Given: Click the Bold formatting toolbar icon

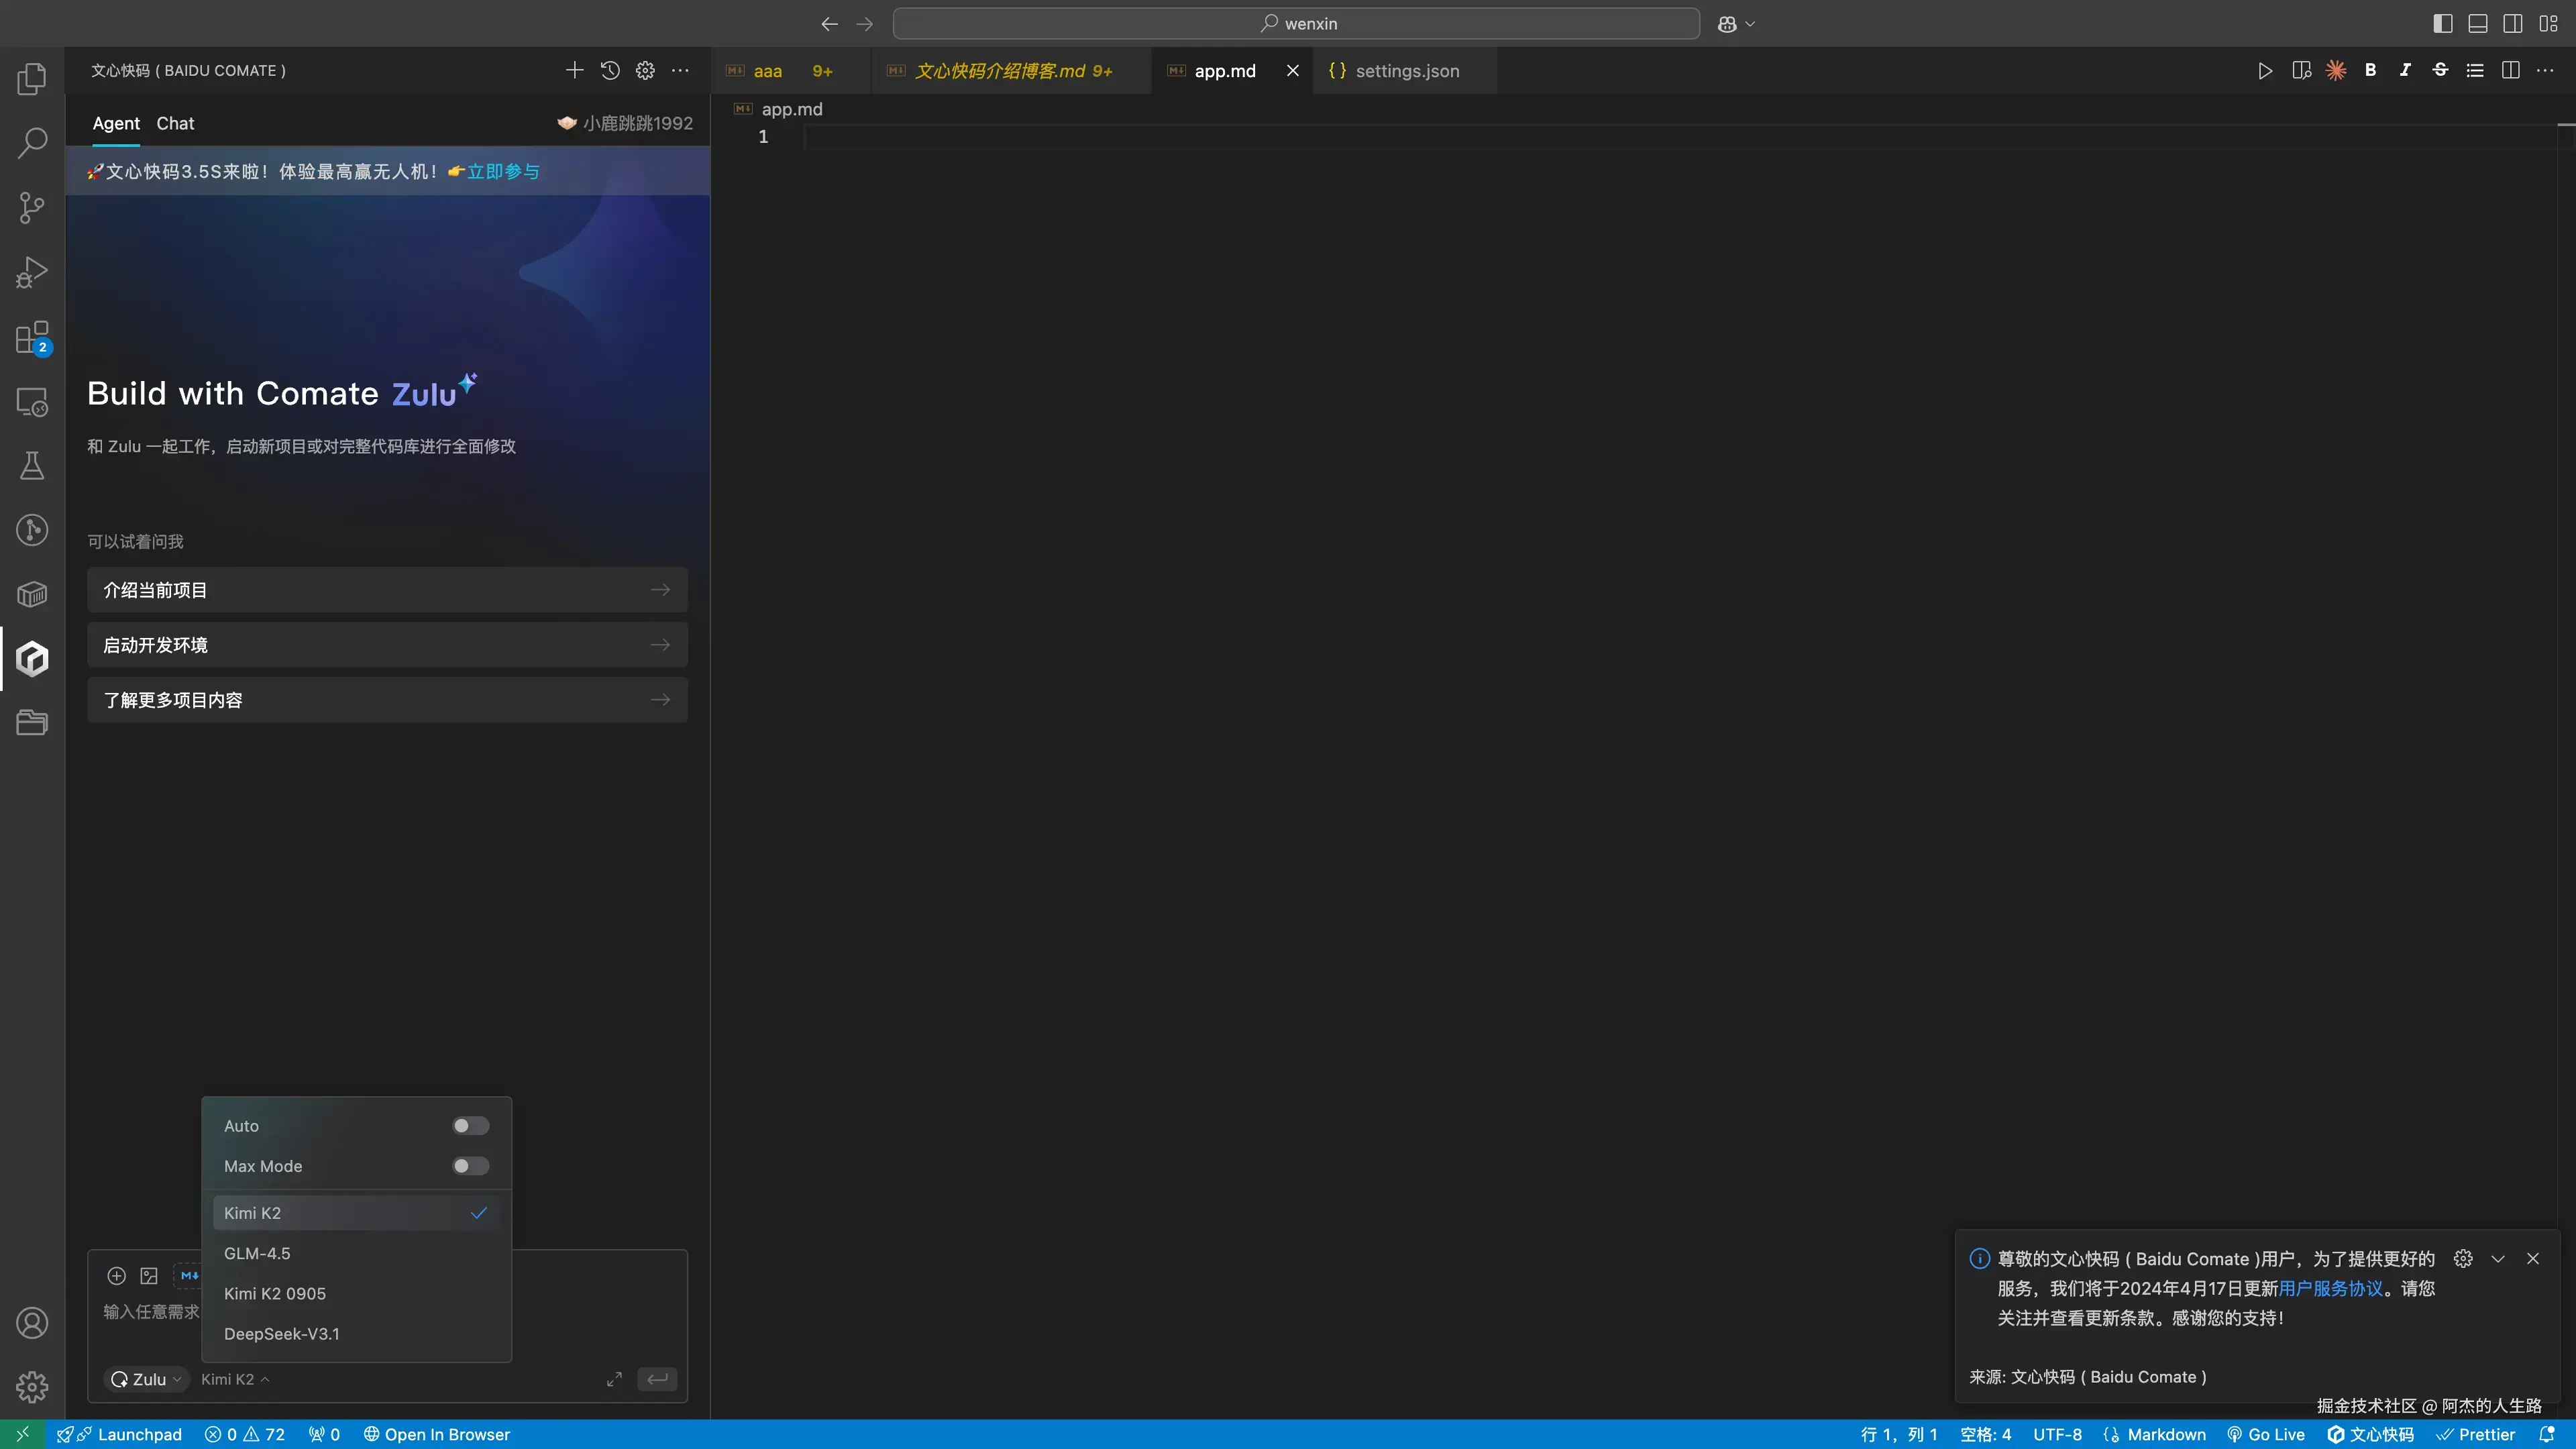Looking at the screenshot, I should coord(2370,70).
